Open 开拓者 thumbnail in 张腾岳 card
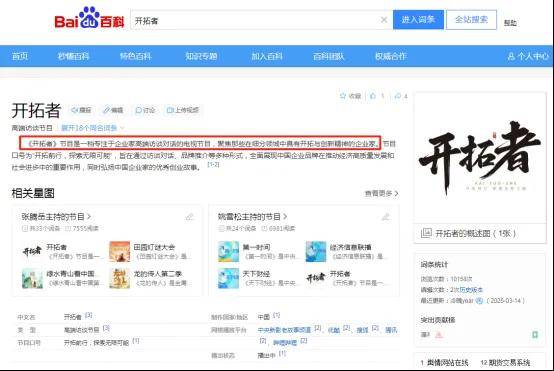554x371 pixels. (32, 251)
